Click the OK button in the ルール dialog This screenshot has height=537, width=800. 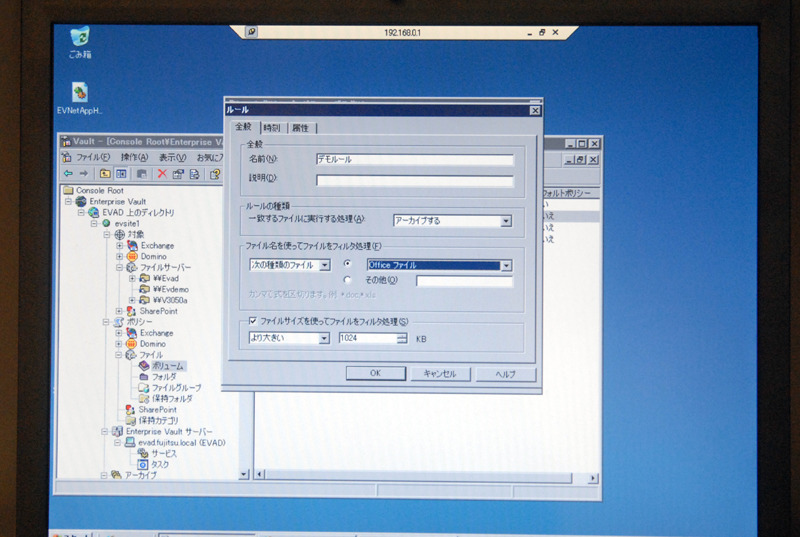point(376,373)
